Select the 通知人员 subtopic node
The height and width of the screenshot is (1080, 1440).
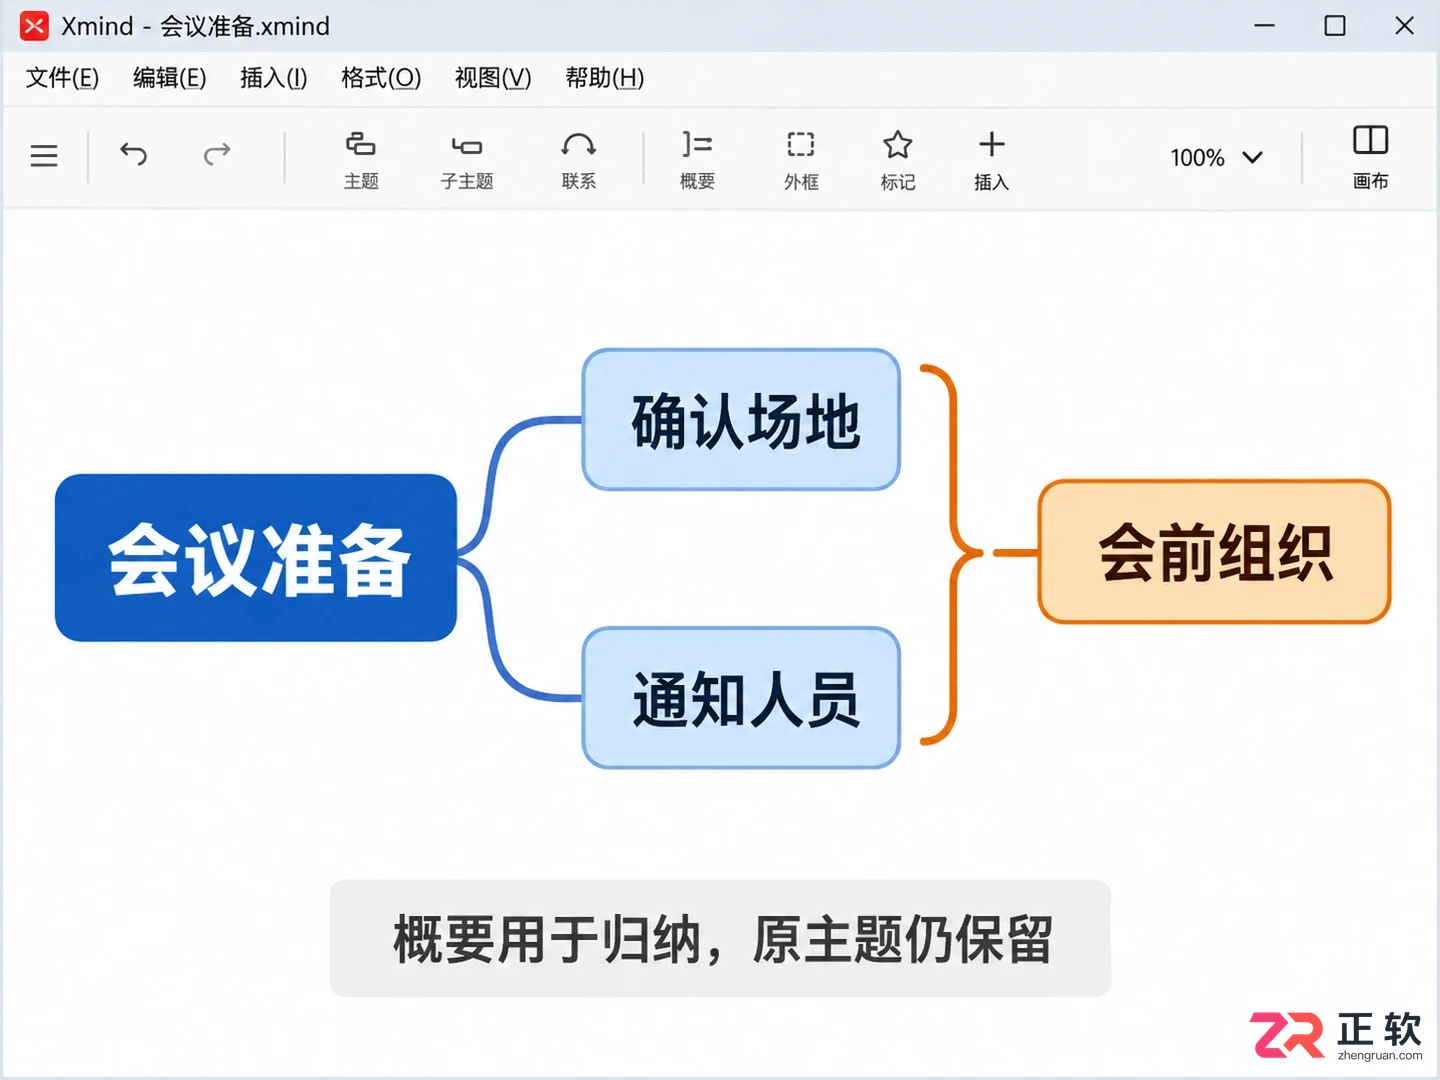(742, 698)
